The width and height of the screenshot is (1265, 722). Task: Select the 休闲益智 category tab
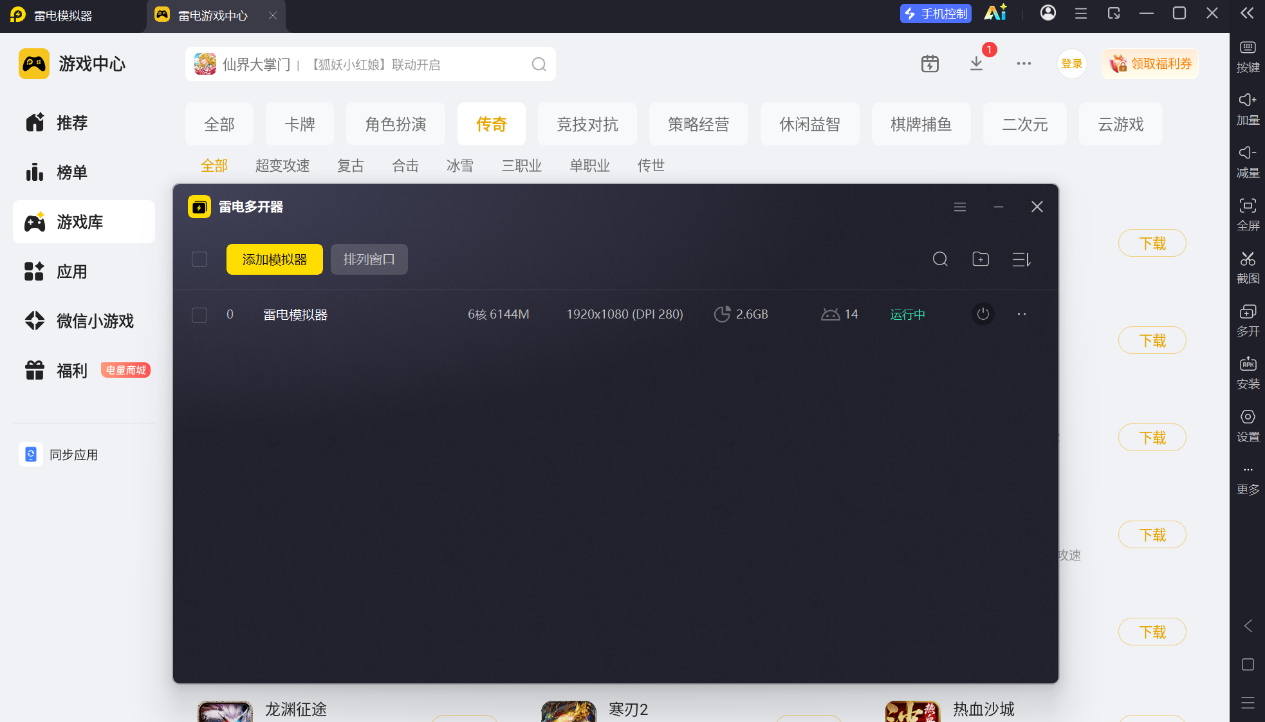810,124
